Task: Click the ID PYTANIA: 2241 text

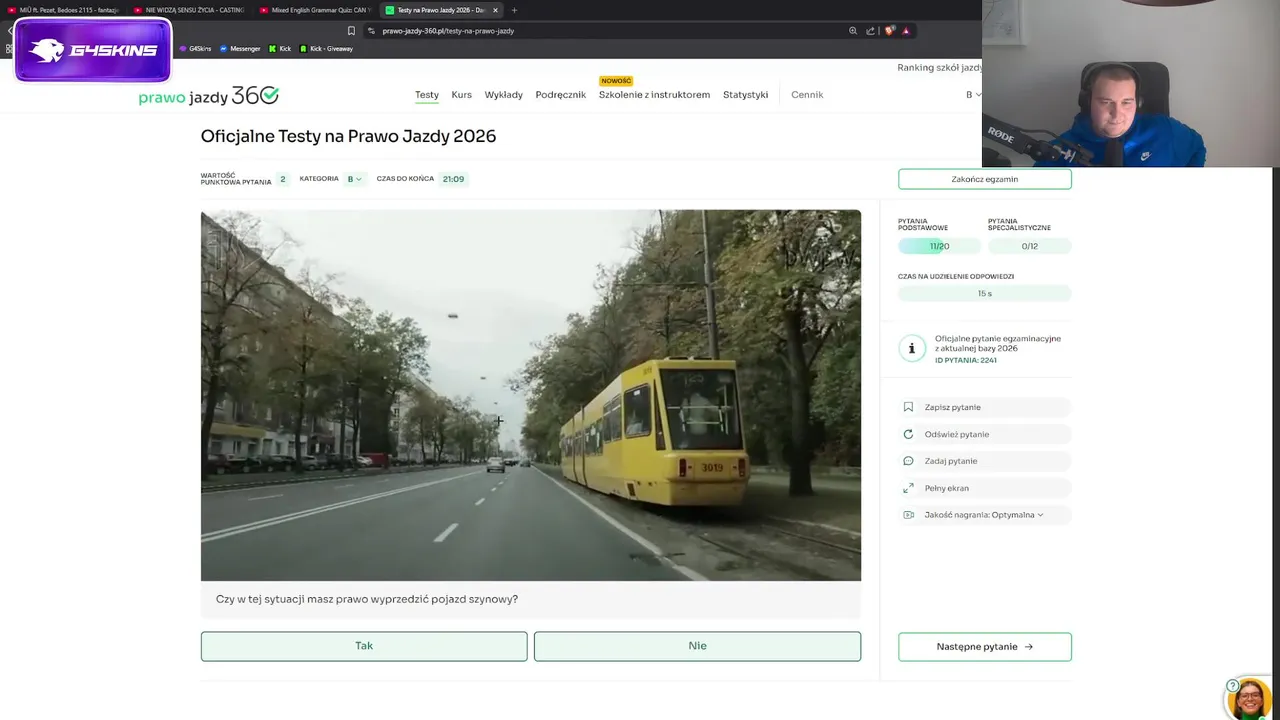Action: point(966,360)
